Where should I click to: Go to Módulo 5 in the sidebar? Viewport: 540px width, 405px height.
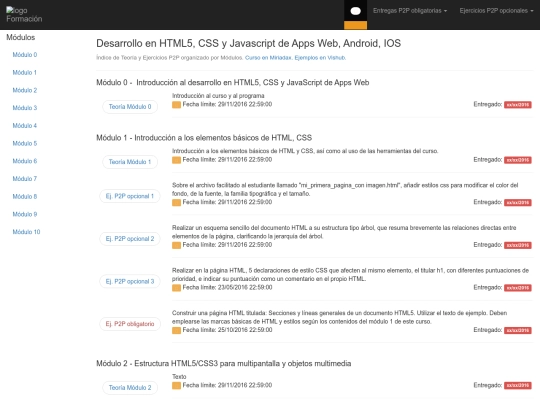coord(25,143)
